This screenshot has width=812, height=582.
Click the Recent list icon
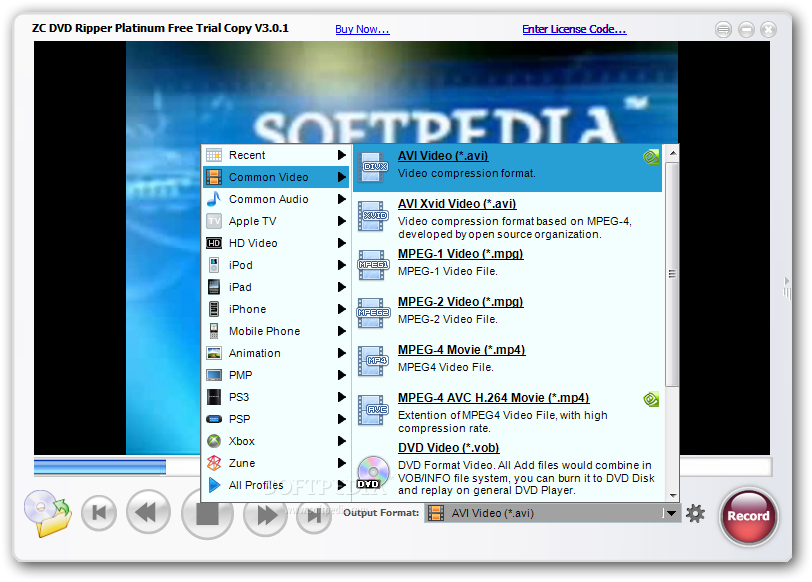(214, 155)
